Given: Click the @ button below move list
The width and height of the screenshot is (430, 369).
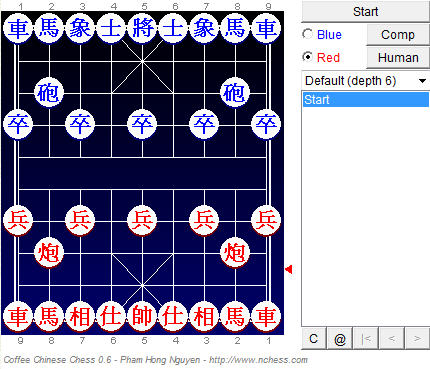Looking at the screenshot, I should [x=340, y=339].
